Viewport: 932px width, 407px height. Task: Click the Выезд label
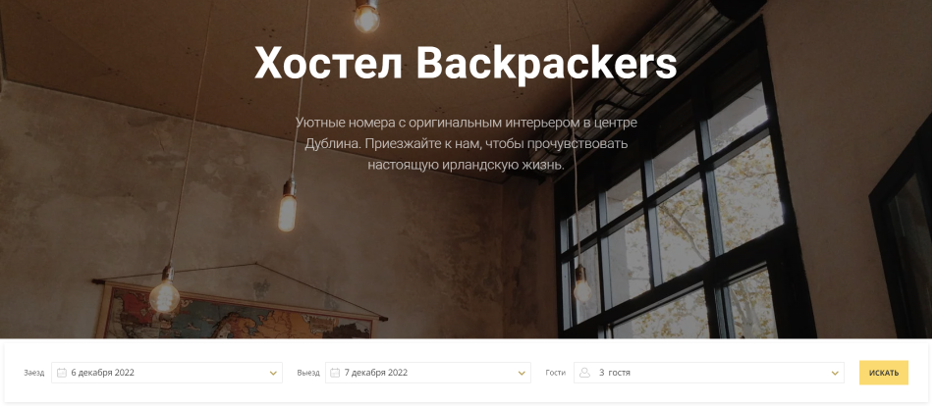308,373
